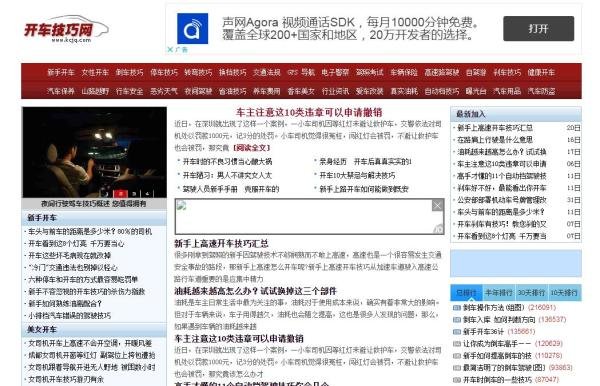
Task: Open article 新手上路开车如何能做到既安
Action: (x=364, y=189)
